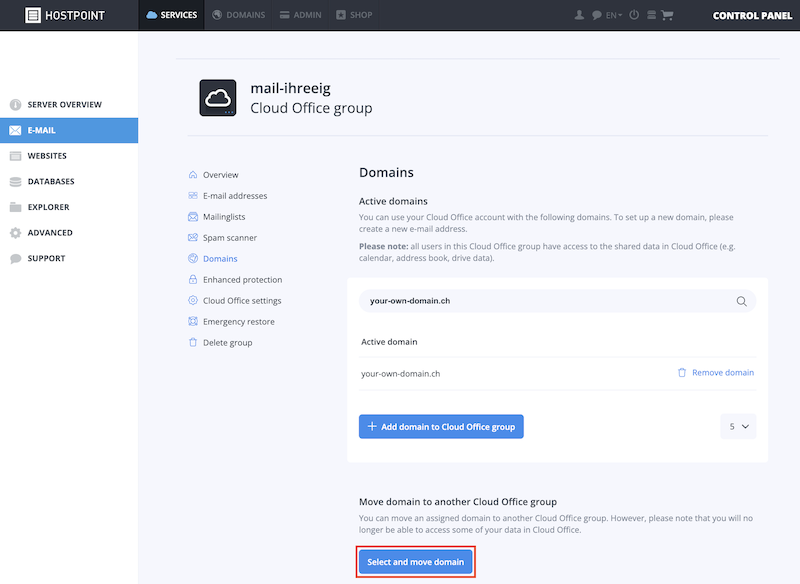Click the Hostpoint logo
The height and width of the screenshot is (584, 800).
coord(65,15)
